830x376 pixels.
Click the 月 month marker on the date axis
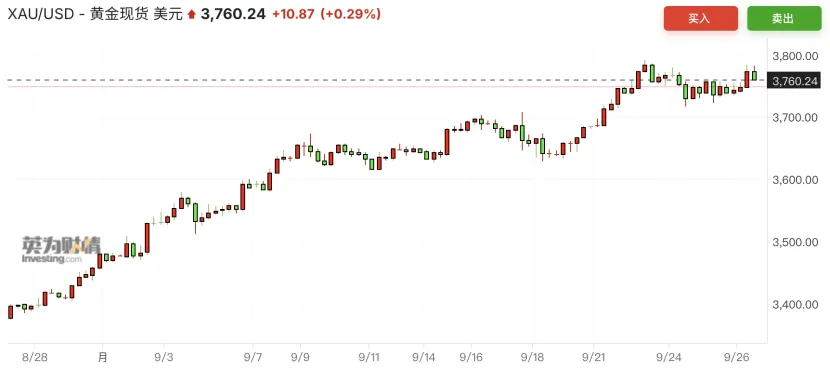pyautogui.click(x=103, y=357)
